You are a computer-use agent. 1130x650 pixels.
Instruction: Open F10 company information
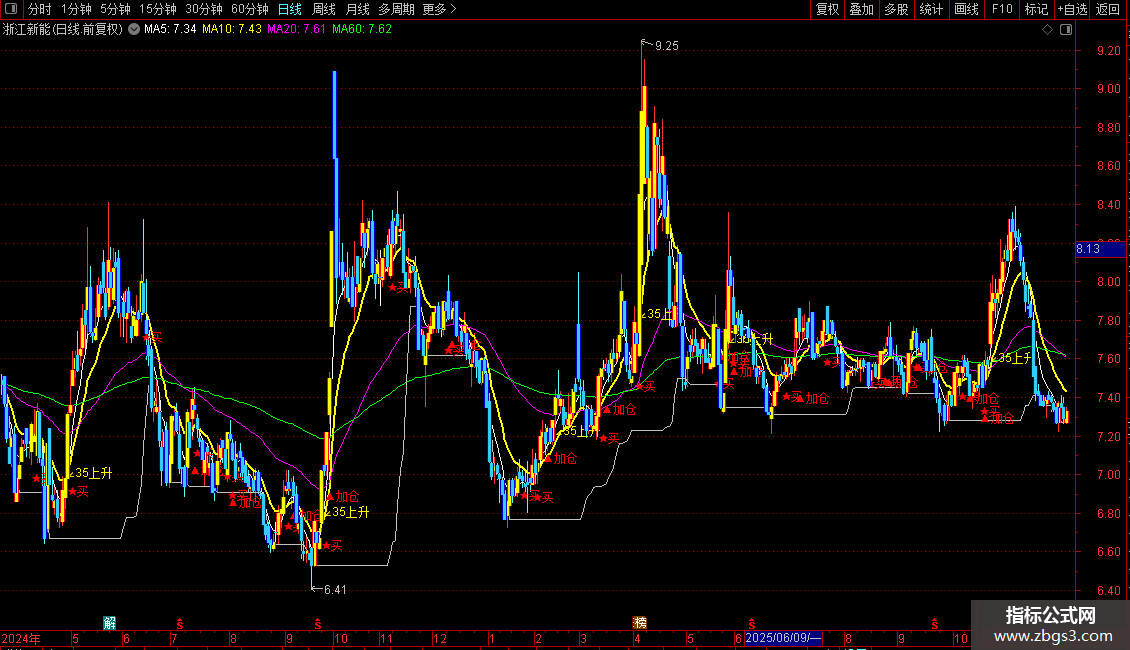coord(1002,9)
